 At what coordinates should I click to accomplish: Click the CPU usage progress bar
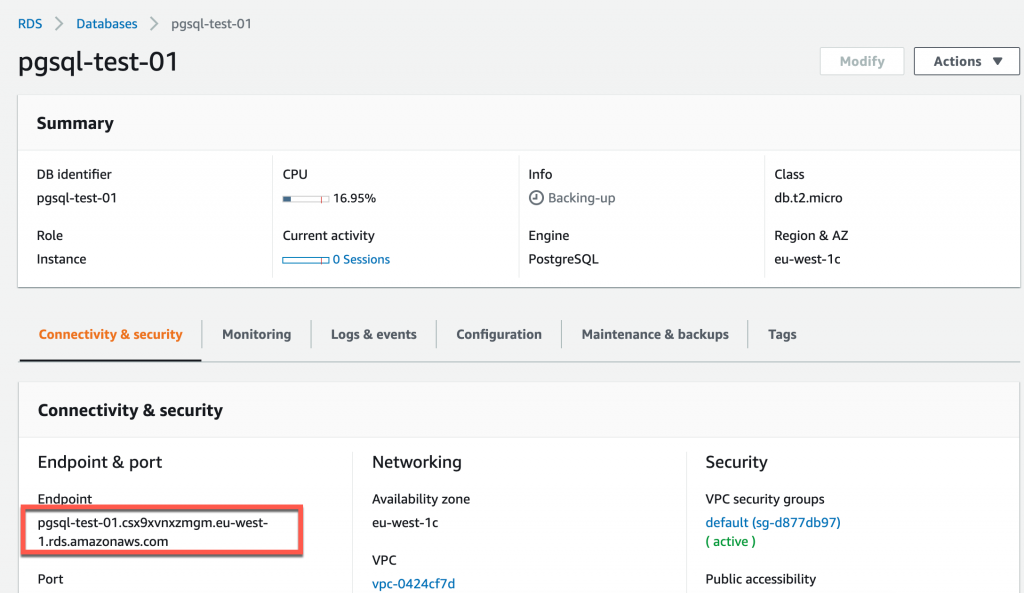305,199
